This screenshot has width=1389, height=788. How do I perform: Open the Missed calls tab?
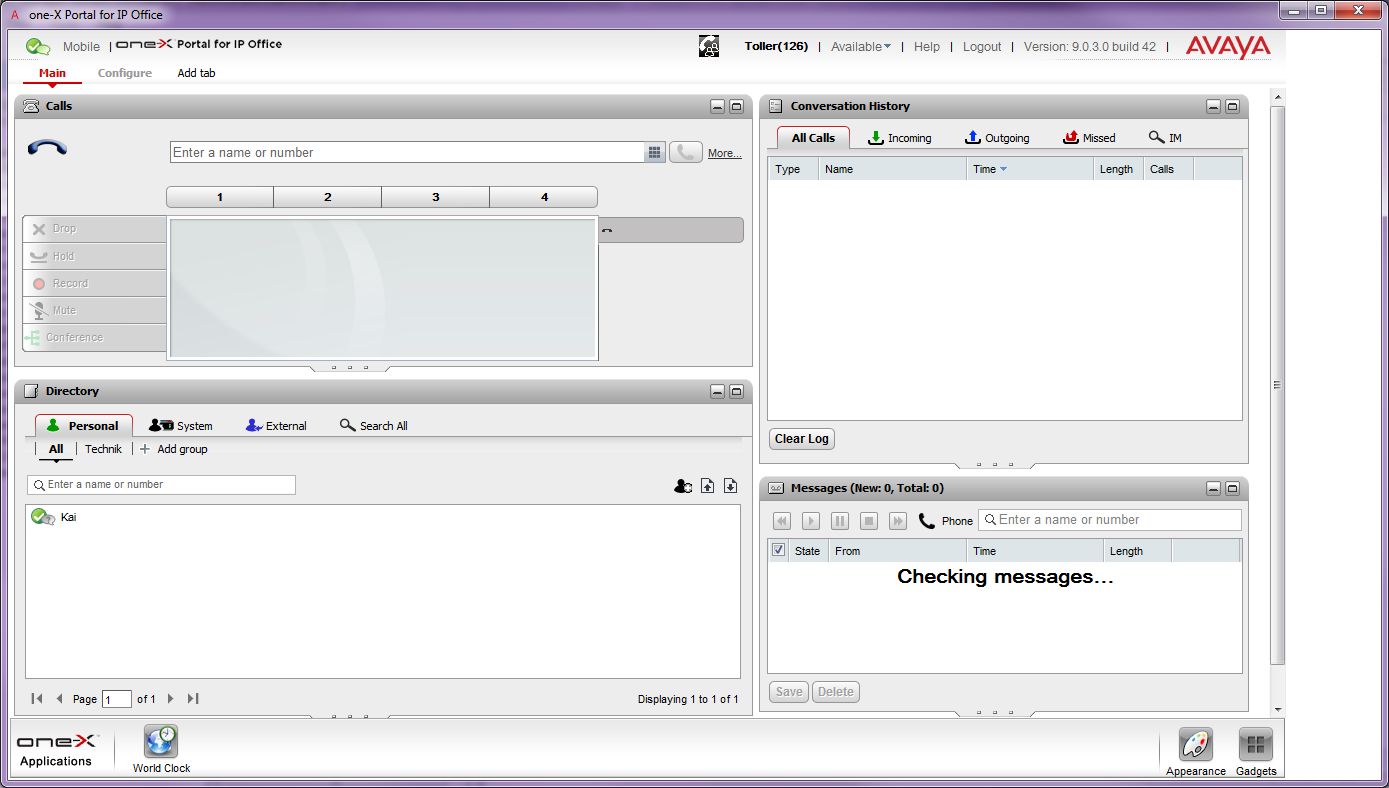point(1089,138)
